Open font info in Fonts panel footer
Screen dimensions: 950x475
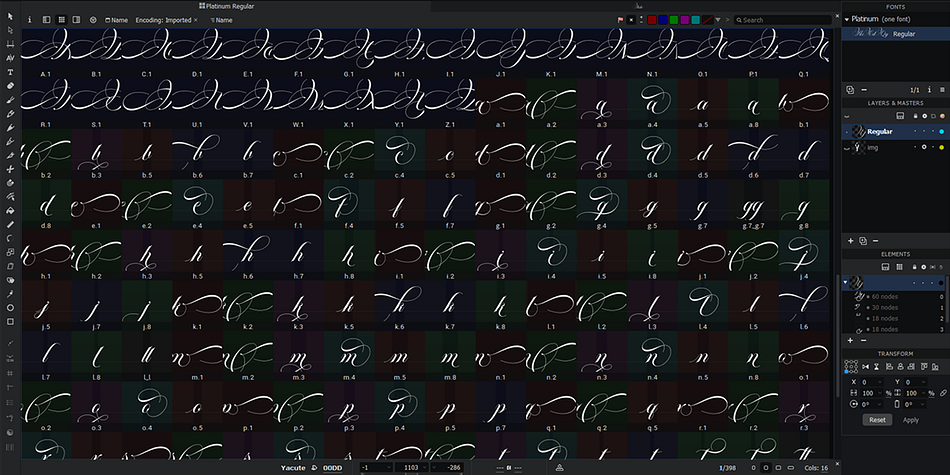[x=930, y=90]
